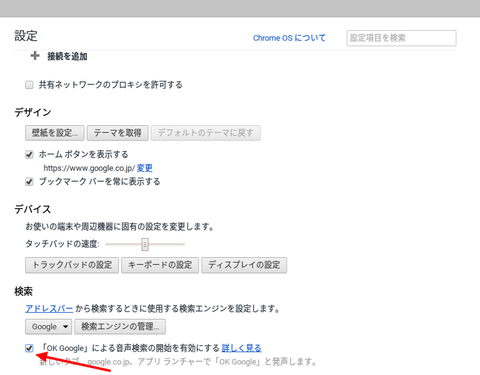The width and height of the screenshot is (480, 375).
Task: Select the デバイス section heading
Action: tap(33, 209)
